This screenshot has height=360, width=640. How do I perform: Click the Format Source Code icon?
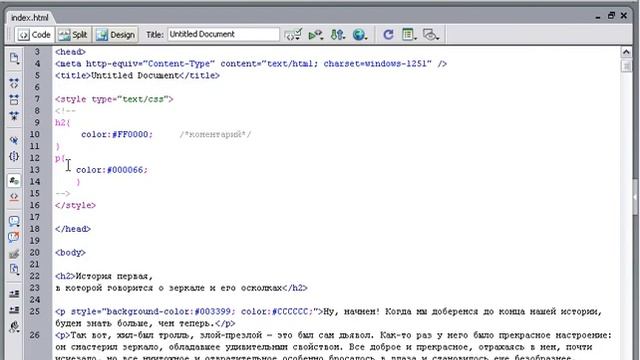[x=14, y=327]
